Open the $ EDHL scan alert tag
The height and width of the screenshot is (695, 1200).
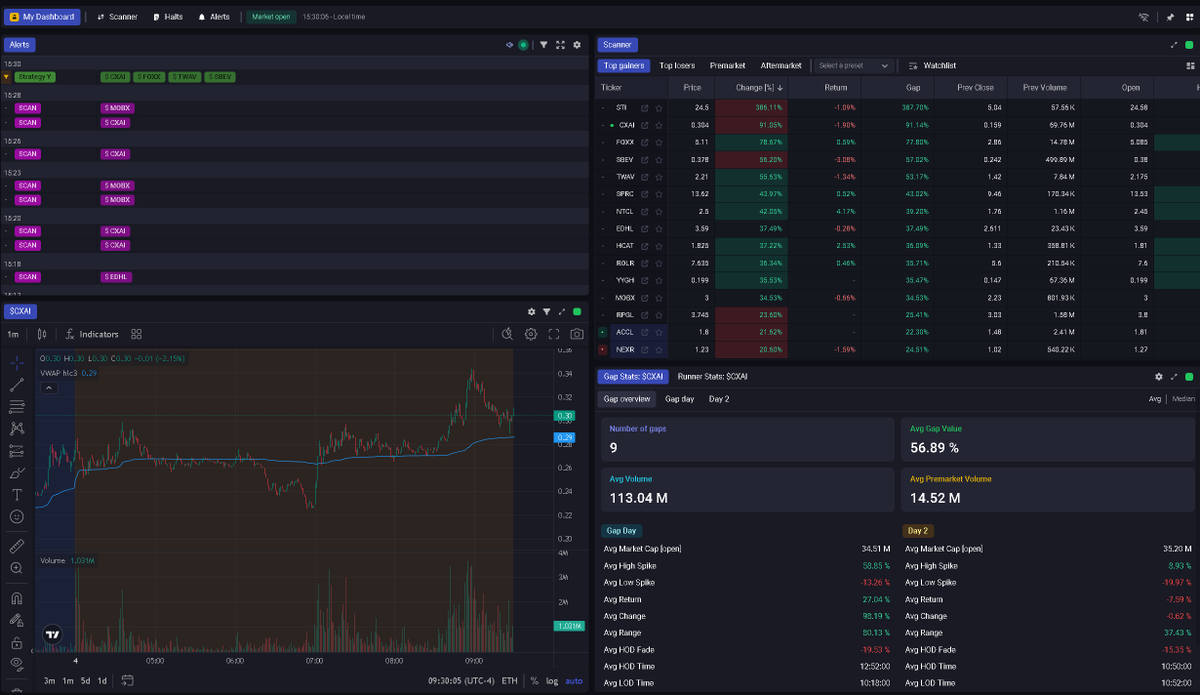pos(116,277)
